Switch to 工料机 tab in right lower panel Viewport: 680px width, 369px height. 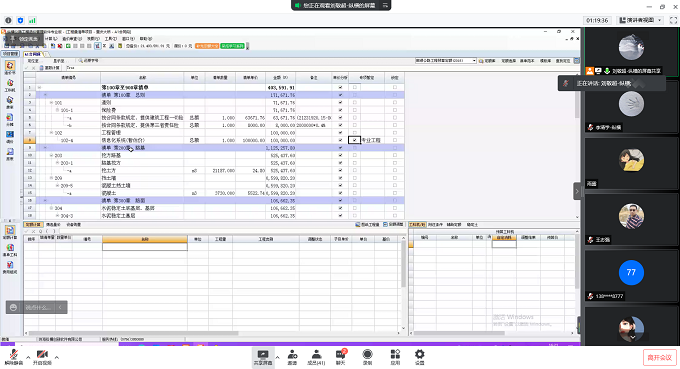click(417, 225)
